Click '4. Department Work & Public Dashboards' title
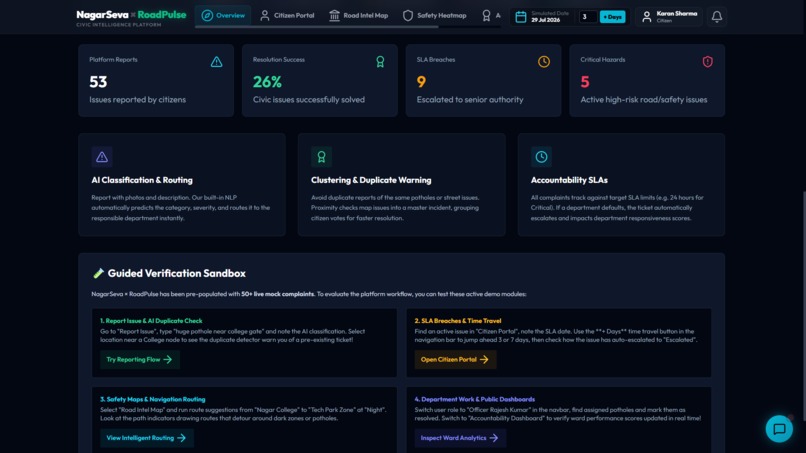806x453 pixels. pyautogui.click(x=474, y=399)
